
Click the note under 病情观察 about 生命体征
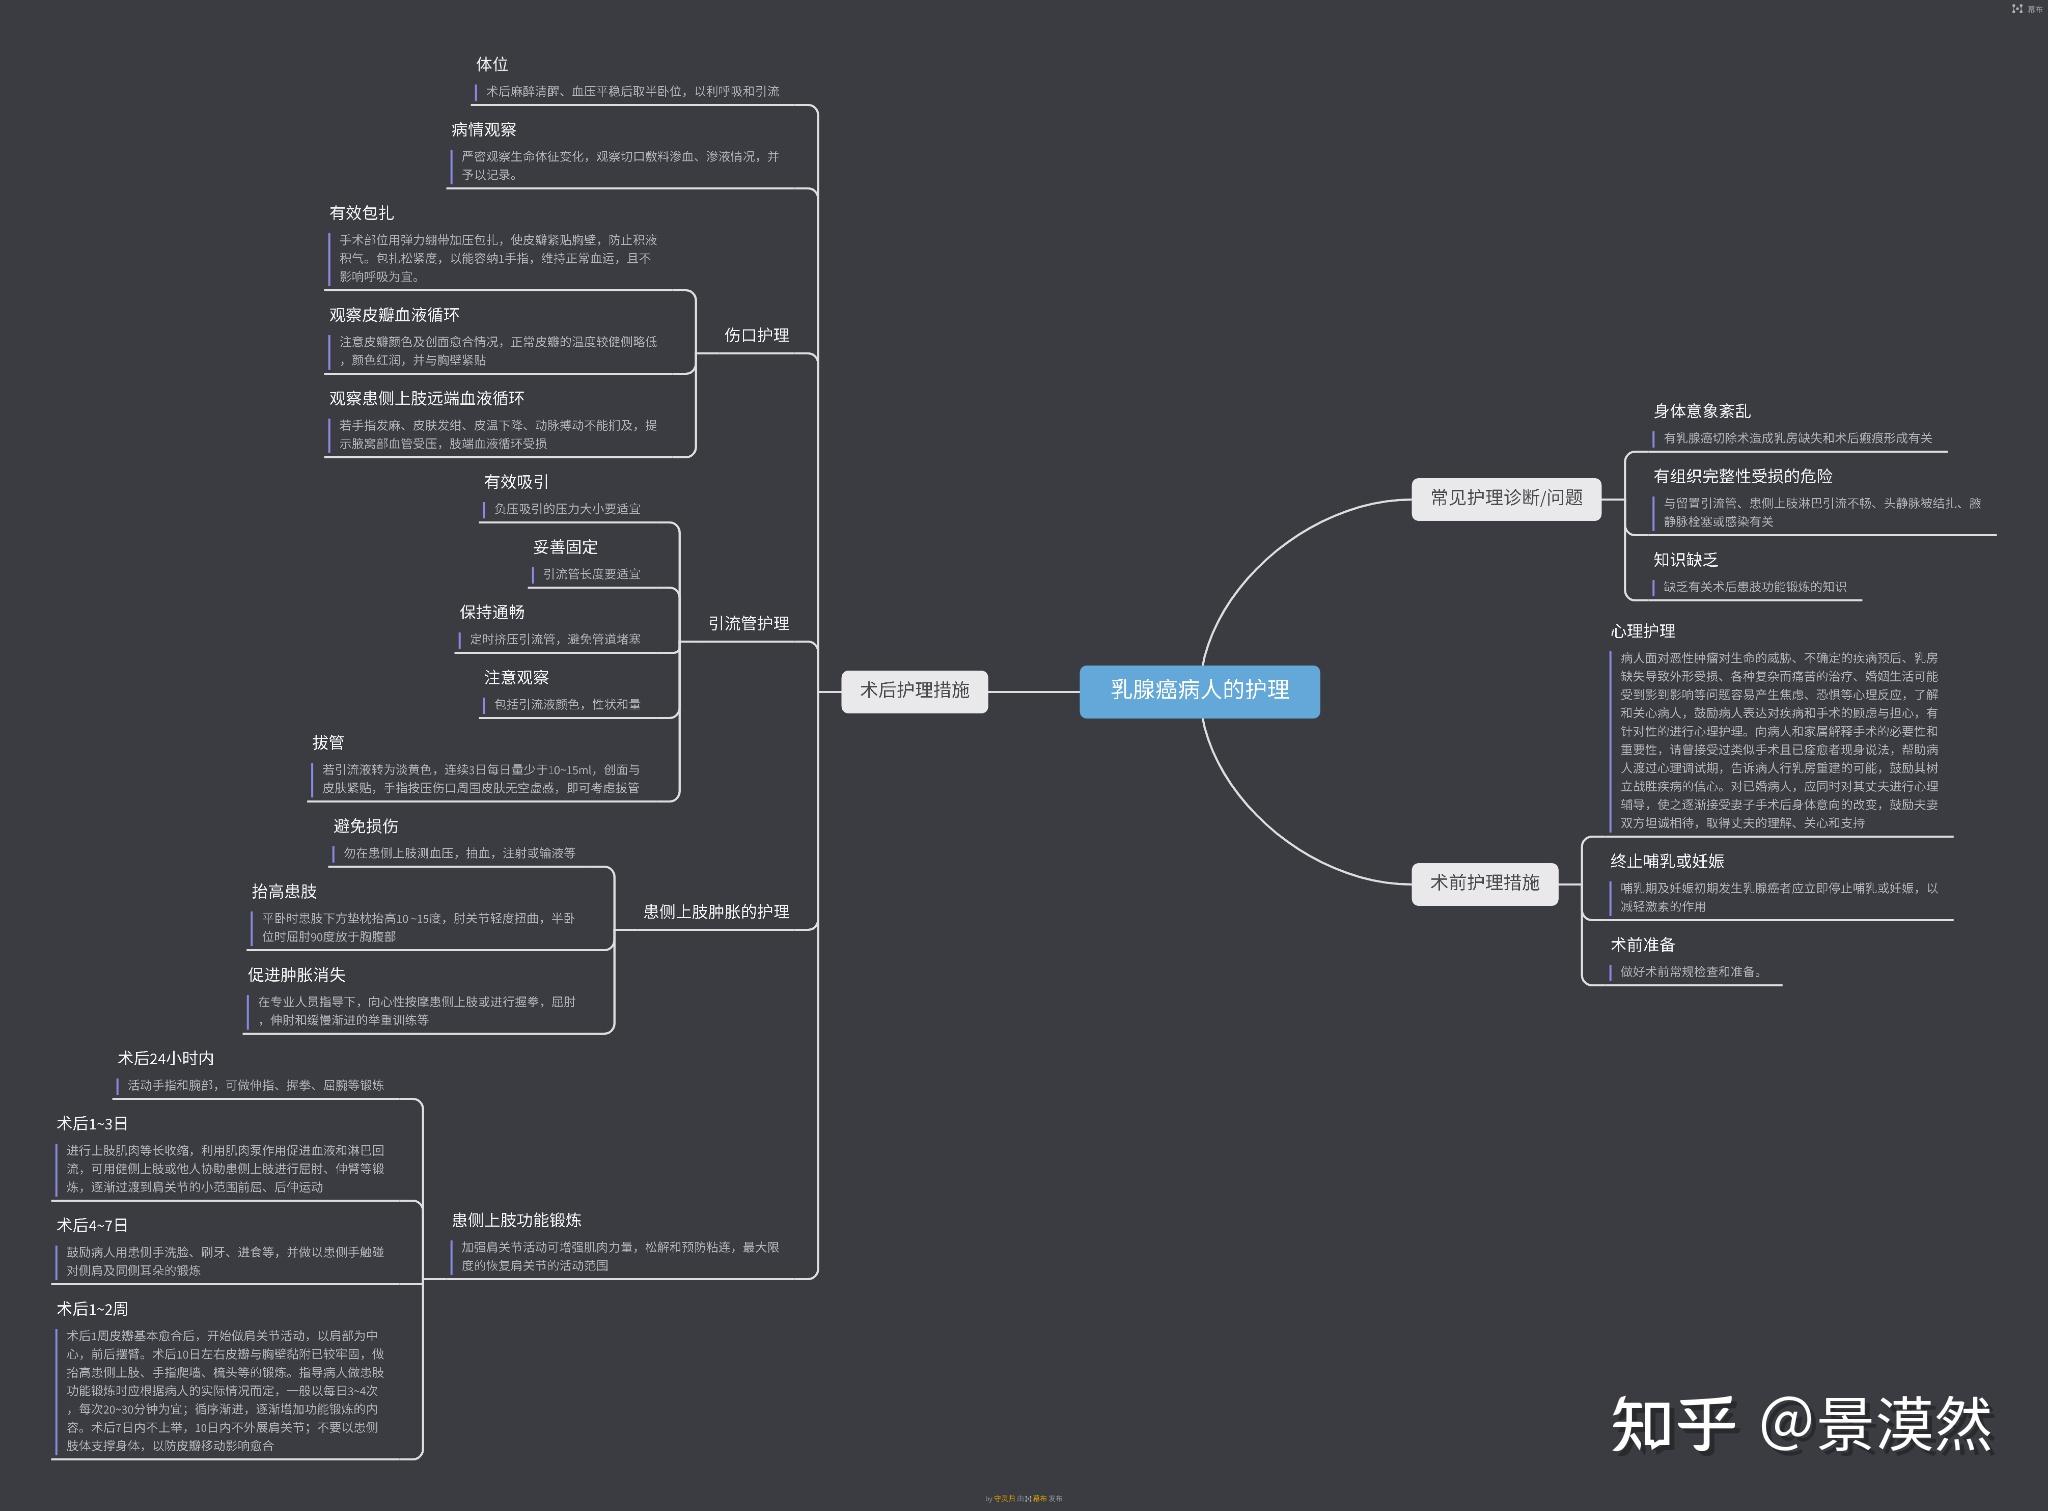click(620, 165)
